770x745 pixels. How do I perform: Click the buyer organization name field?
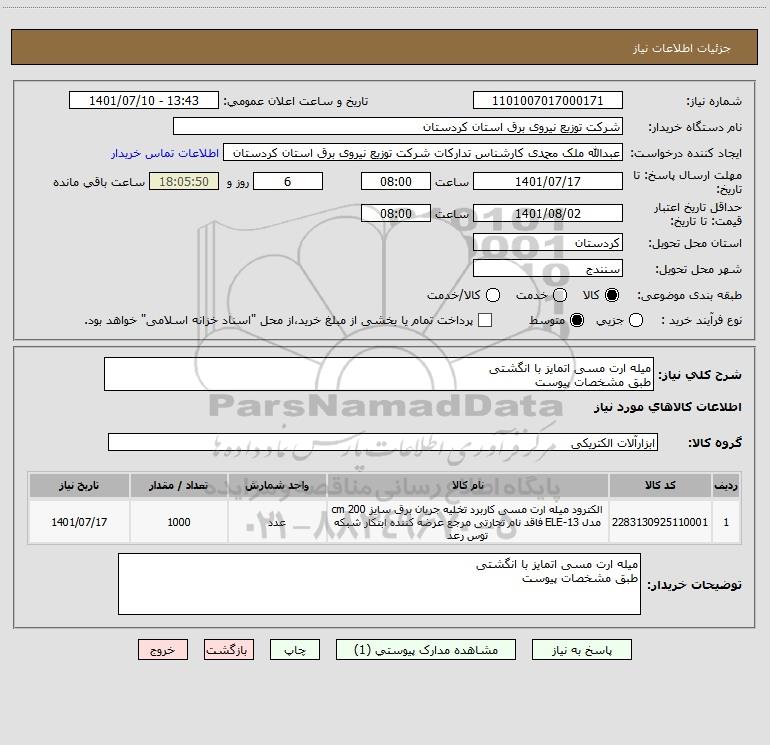click(398, 126)
